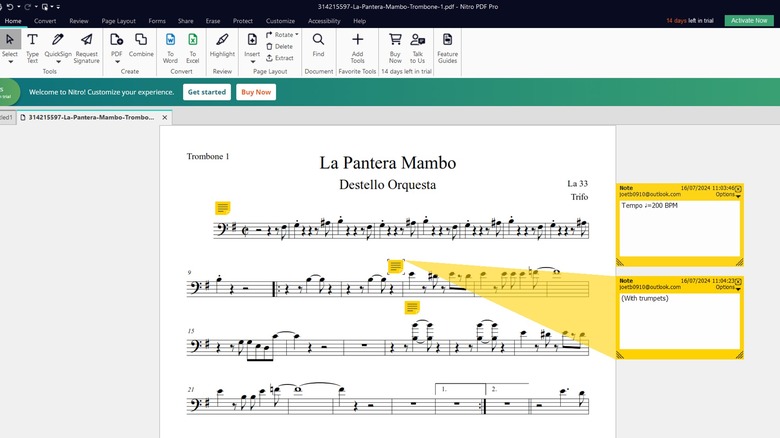Image resolution: width=780 pixels, height=438 pixels.
Task: Open the QuickSign tool
Action: click(x=58, y=46)
